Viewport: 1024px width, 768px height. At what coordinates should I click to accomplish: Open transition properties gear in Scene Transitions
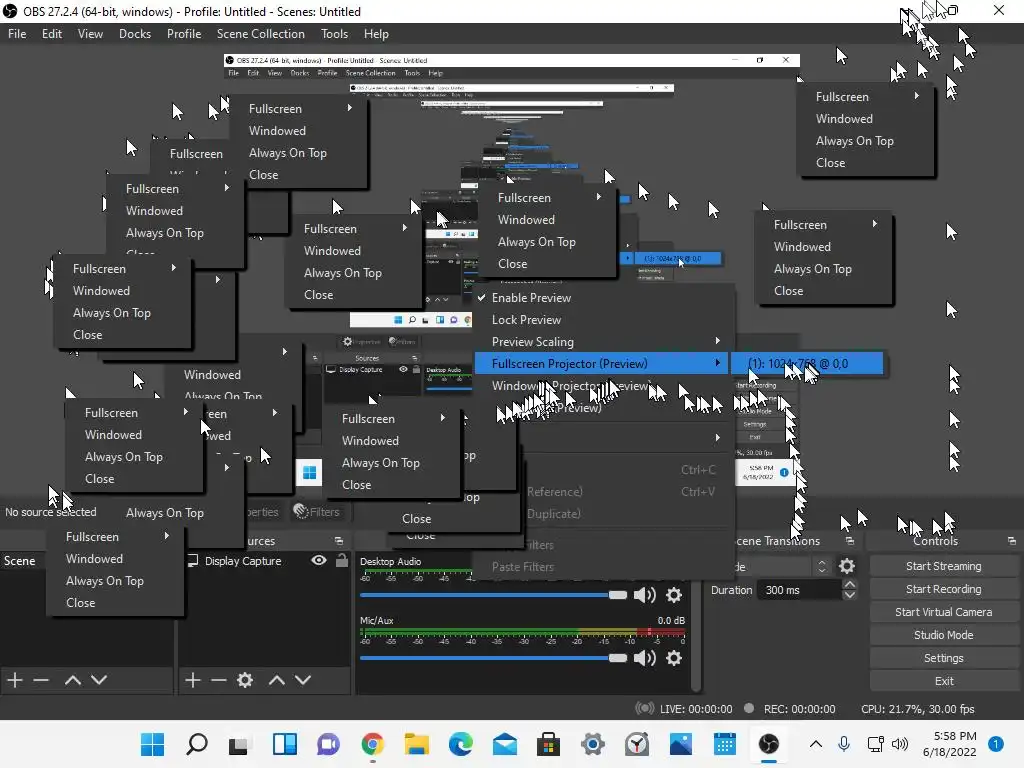(x=846, y=566)
